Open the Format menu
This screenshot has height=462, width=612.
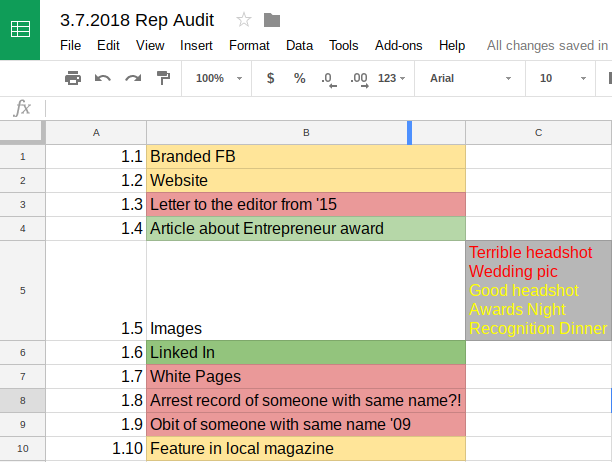coord(249,46)
